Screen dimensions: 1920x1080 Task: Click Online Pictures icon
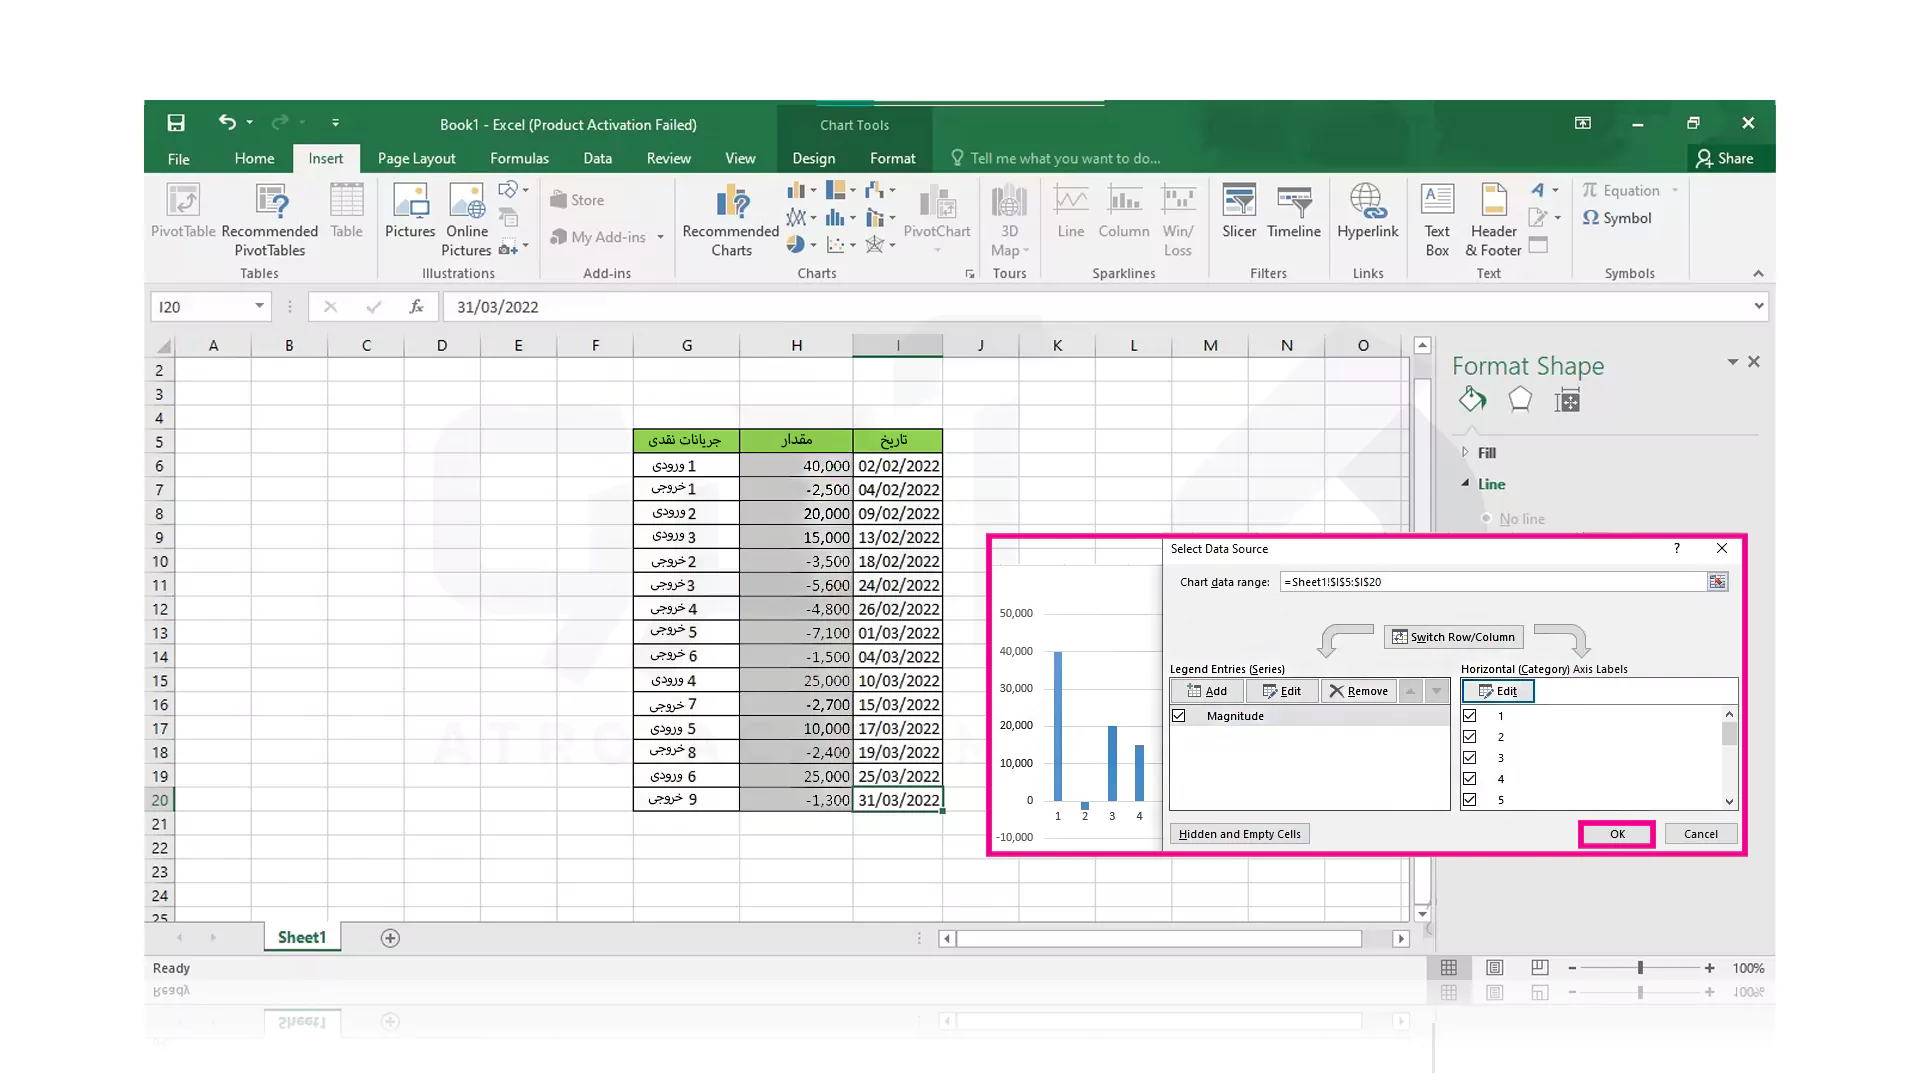click(467, 220)
